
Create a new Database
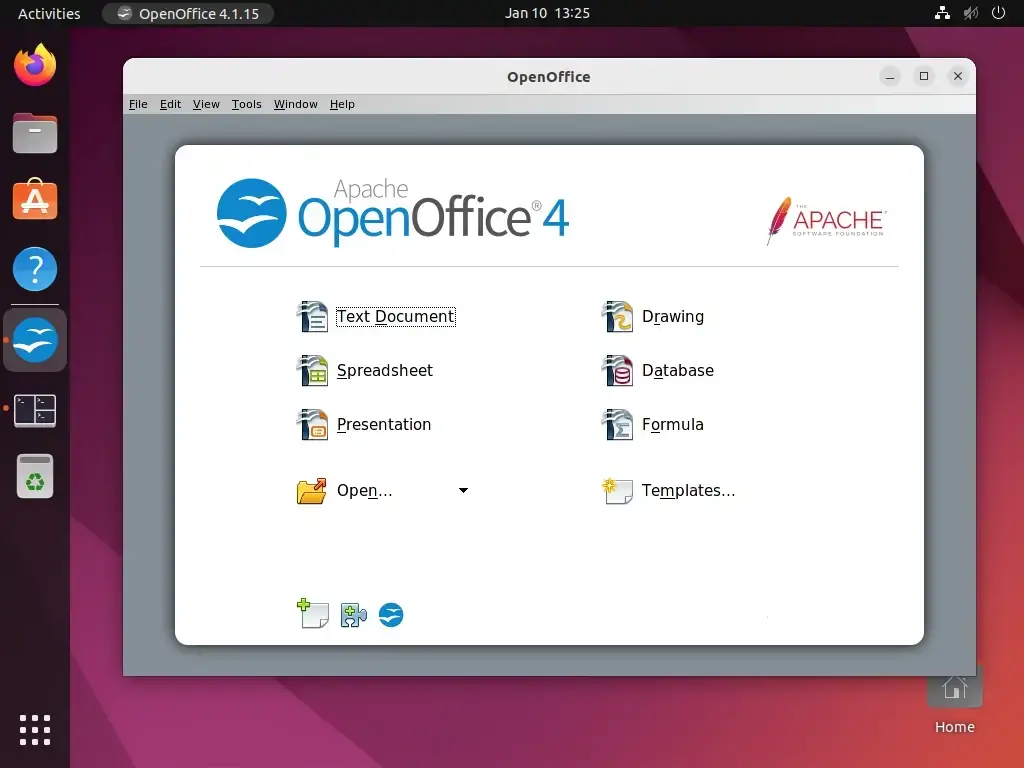coord(677,370)
